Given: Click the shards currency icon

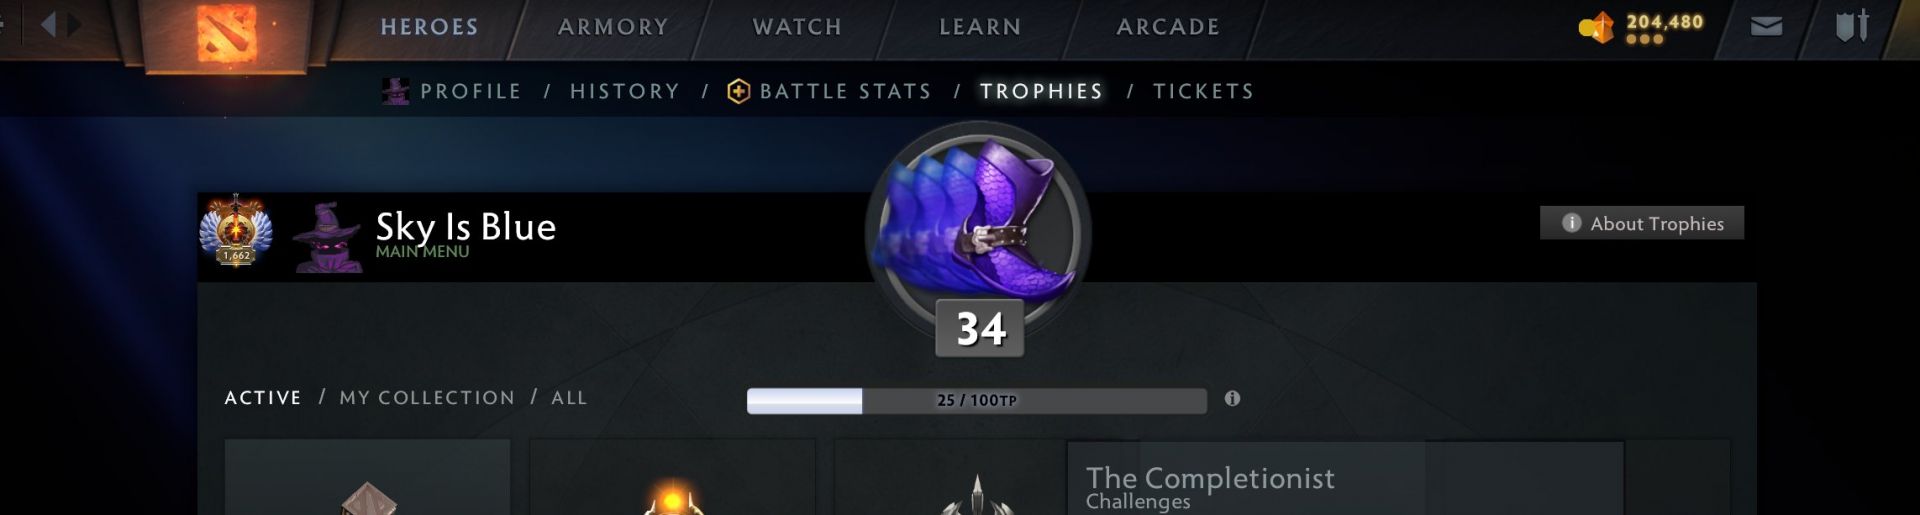Looking at the screenshot, I should [1596, 27].
